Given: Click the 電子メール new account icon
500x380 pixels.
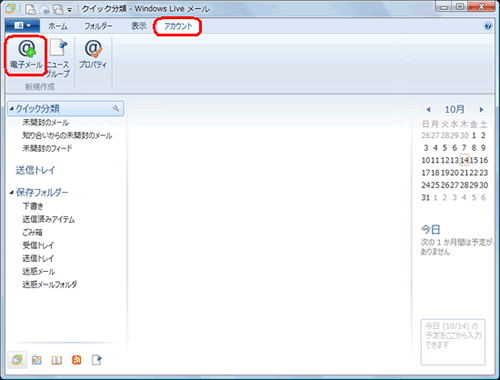Looking at the screenshot, I should pyautogui.click(x=26, y=55).
